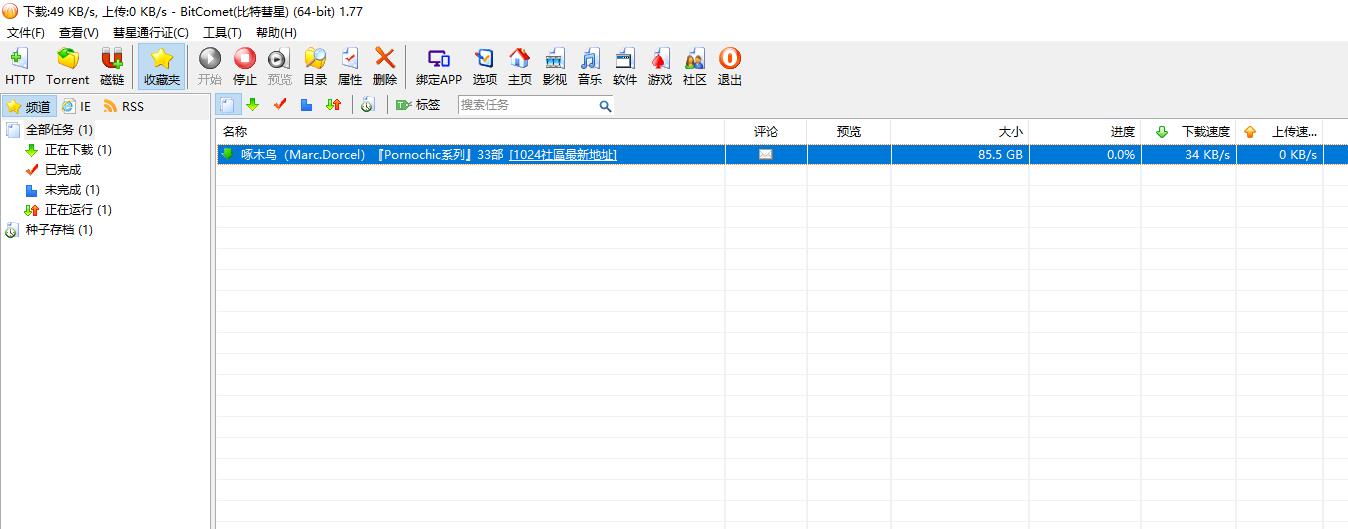1348x529 pixels.
Task: Sort by 预览 column header
Action: click(x=849, y=131)
